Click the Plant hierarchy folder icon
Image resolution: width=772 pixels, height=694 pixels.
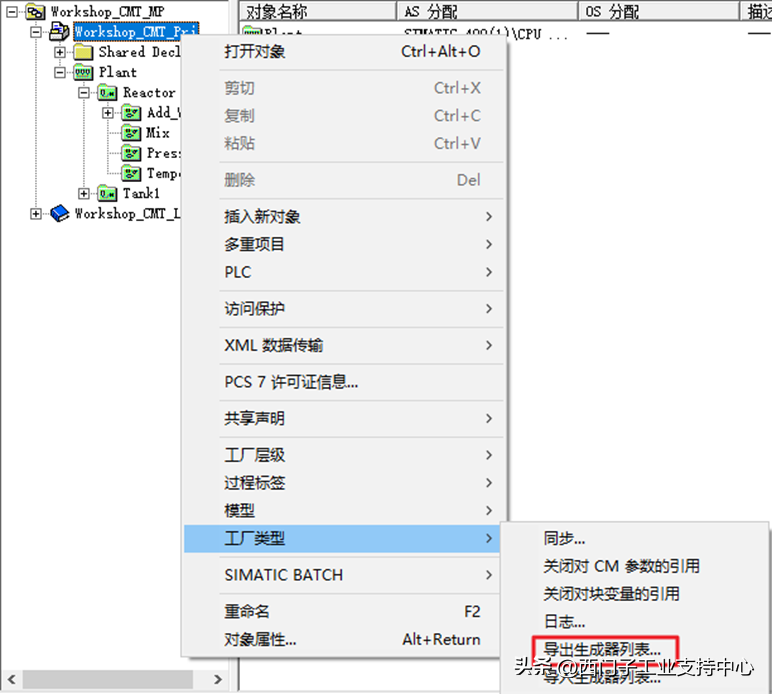(x=83, y=72)
